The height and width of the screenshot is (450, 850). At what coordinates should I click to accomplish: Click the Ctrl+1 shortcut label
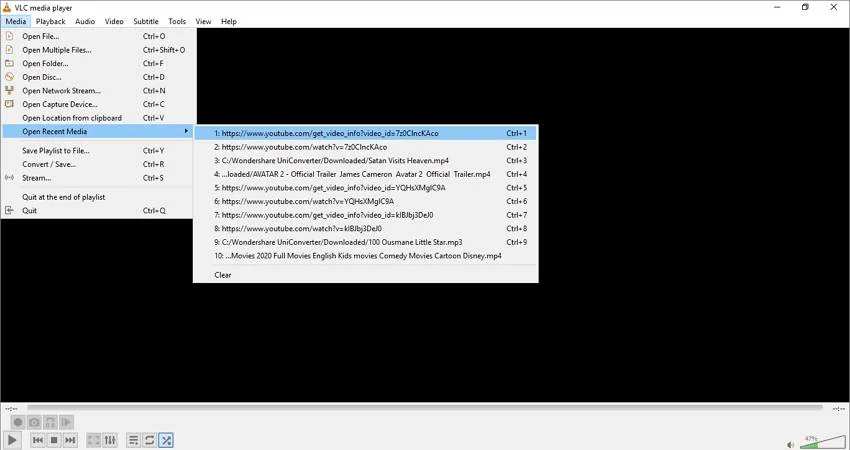[x=517, y=133]
